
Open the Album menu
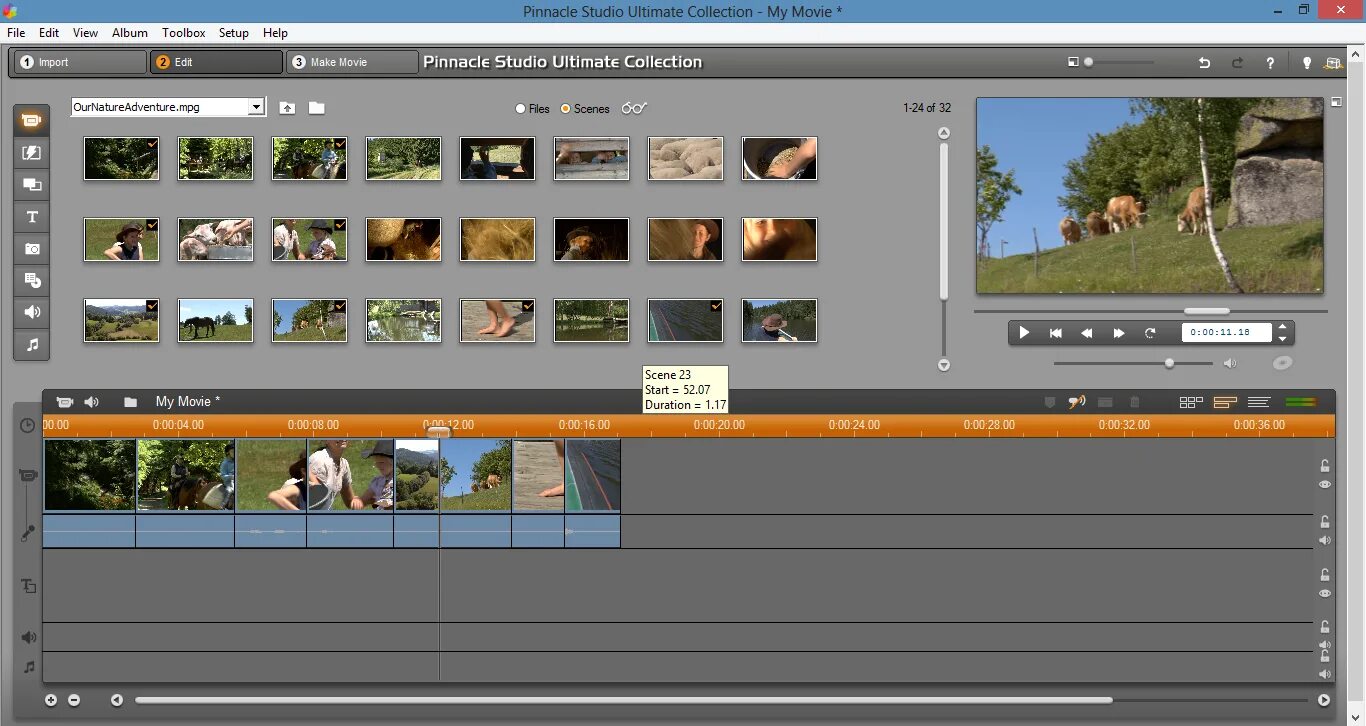pyautogui.click(x=130, y=33)
